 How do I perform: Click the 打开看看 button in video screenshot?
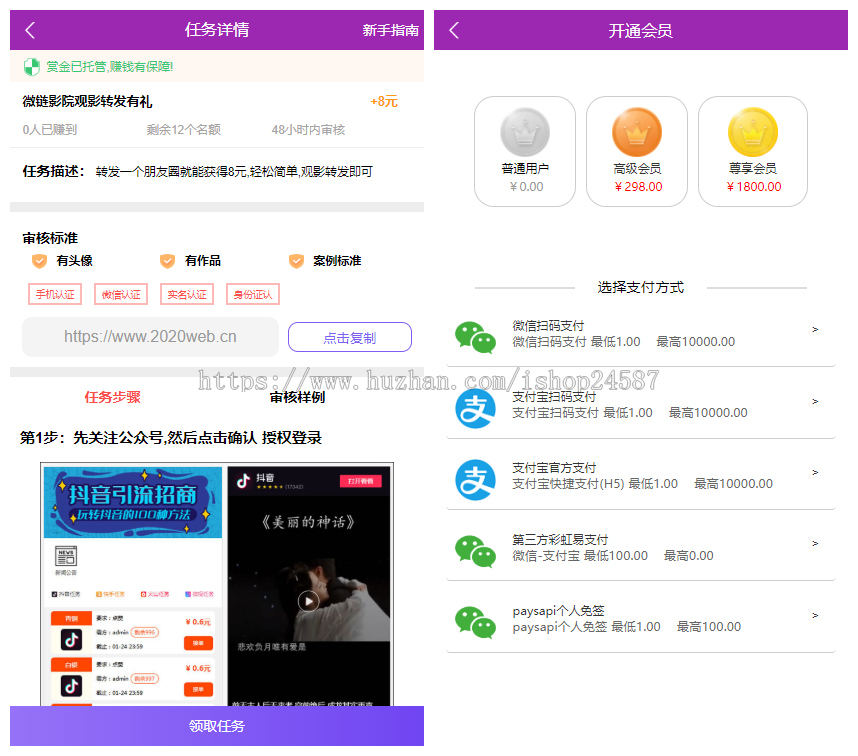pyautogui.click(x=361, y=481)
